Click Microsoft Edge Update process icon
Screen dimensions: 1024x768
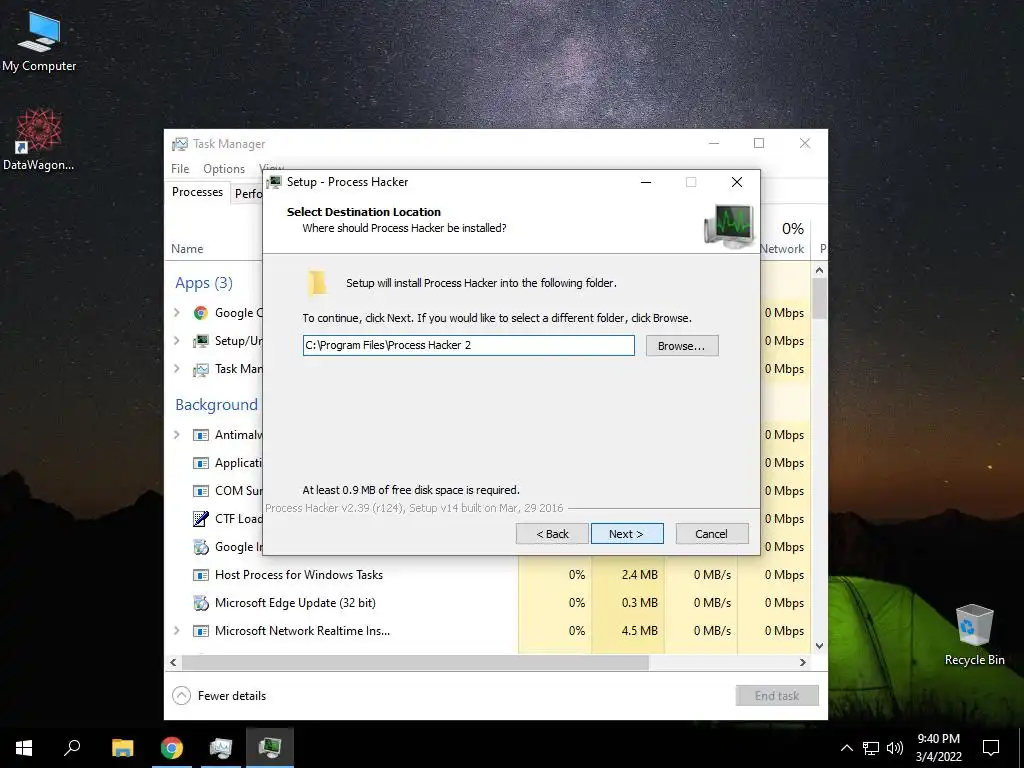pos(200,603)
